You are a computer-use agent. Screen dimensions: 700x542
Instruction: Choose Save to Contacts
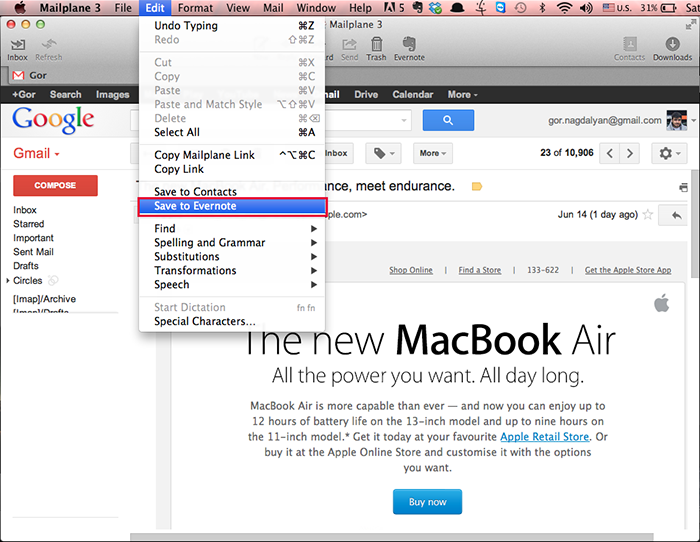pos(232,192)
